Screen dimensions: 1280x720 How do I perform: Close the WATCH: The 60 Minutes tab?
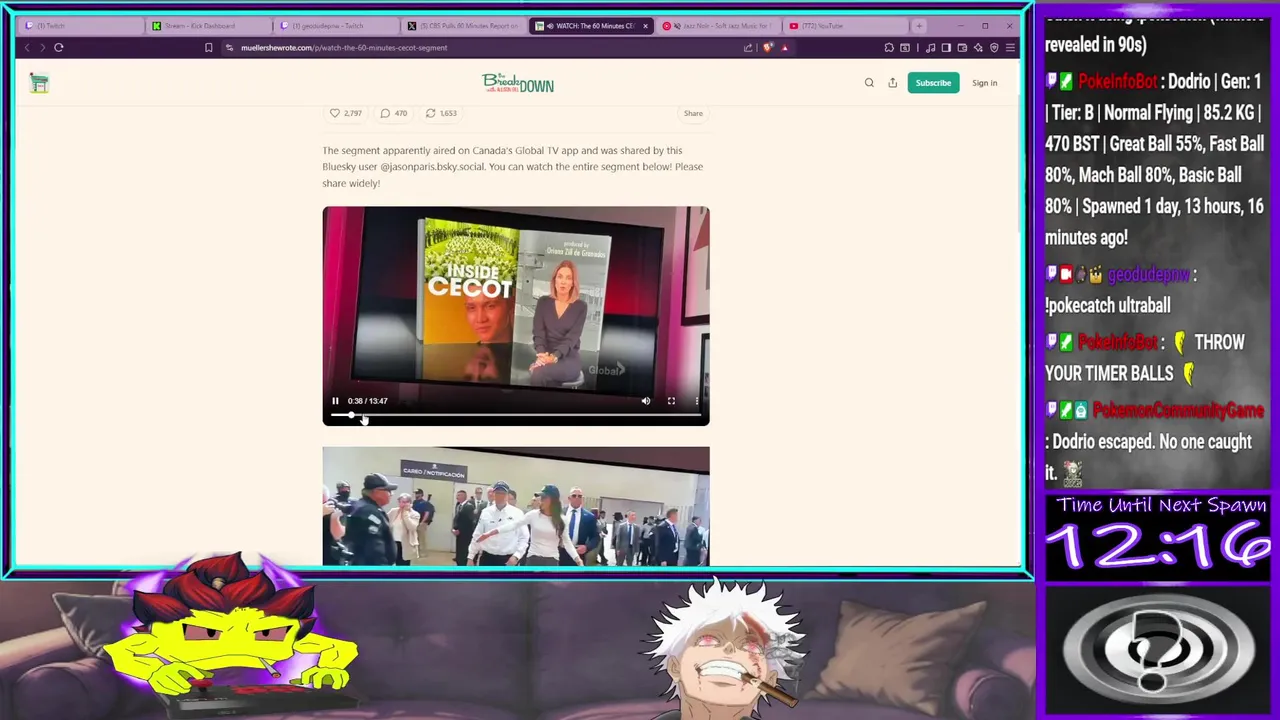pos(645,26)
